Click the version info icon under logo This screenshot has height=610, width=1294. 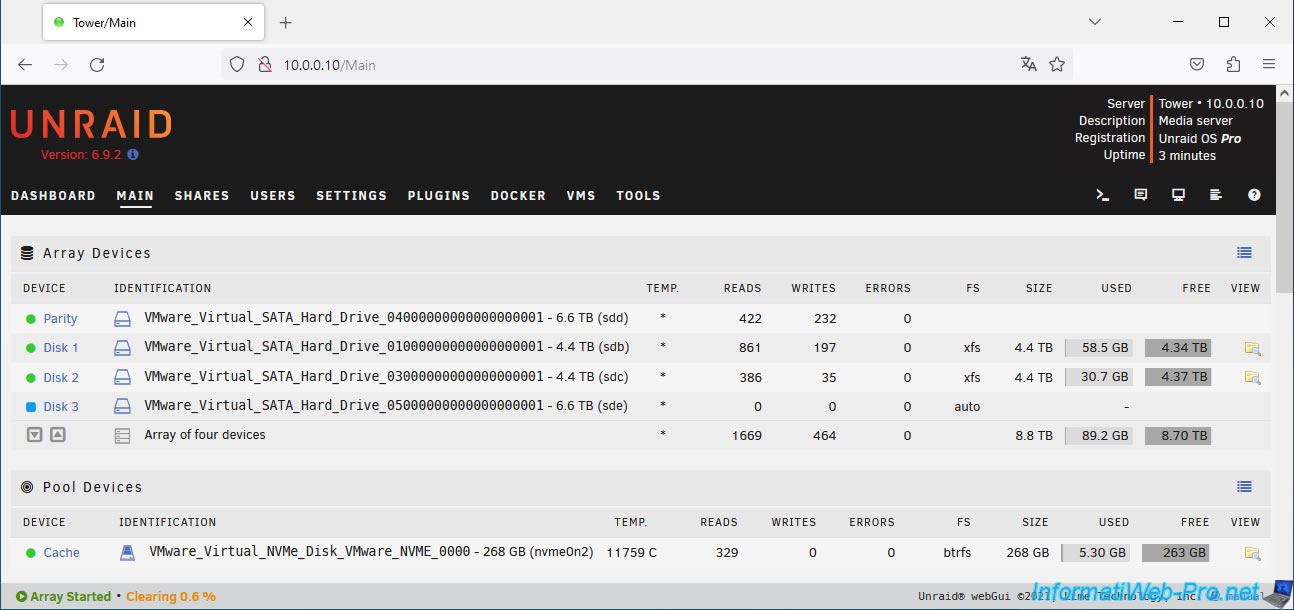133,155
